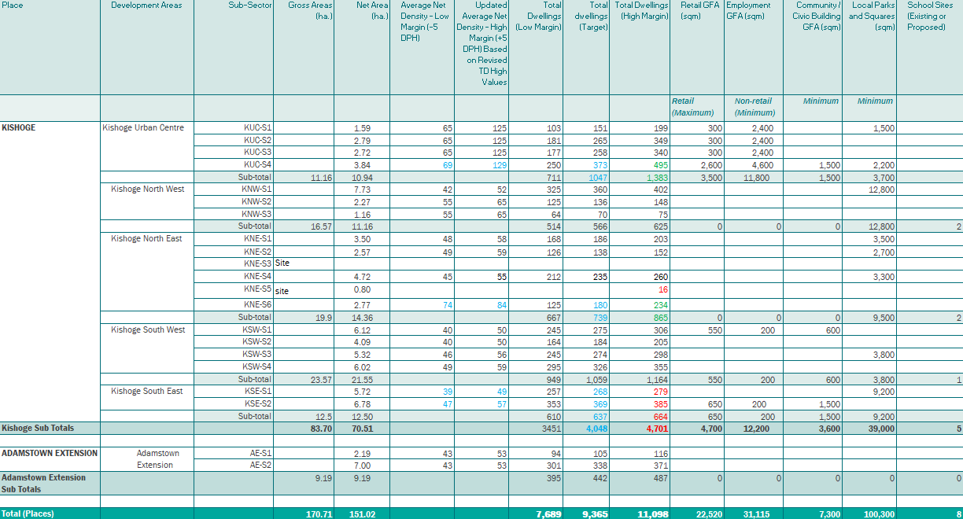Screen dimensions: 963x519
Task: Select the 11,800 employment sub-total cell
Action: pyautogui.click(x=757, y=178)
